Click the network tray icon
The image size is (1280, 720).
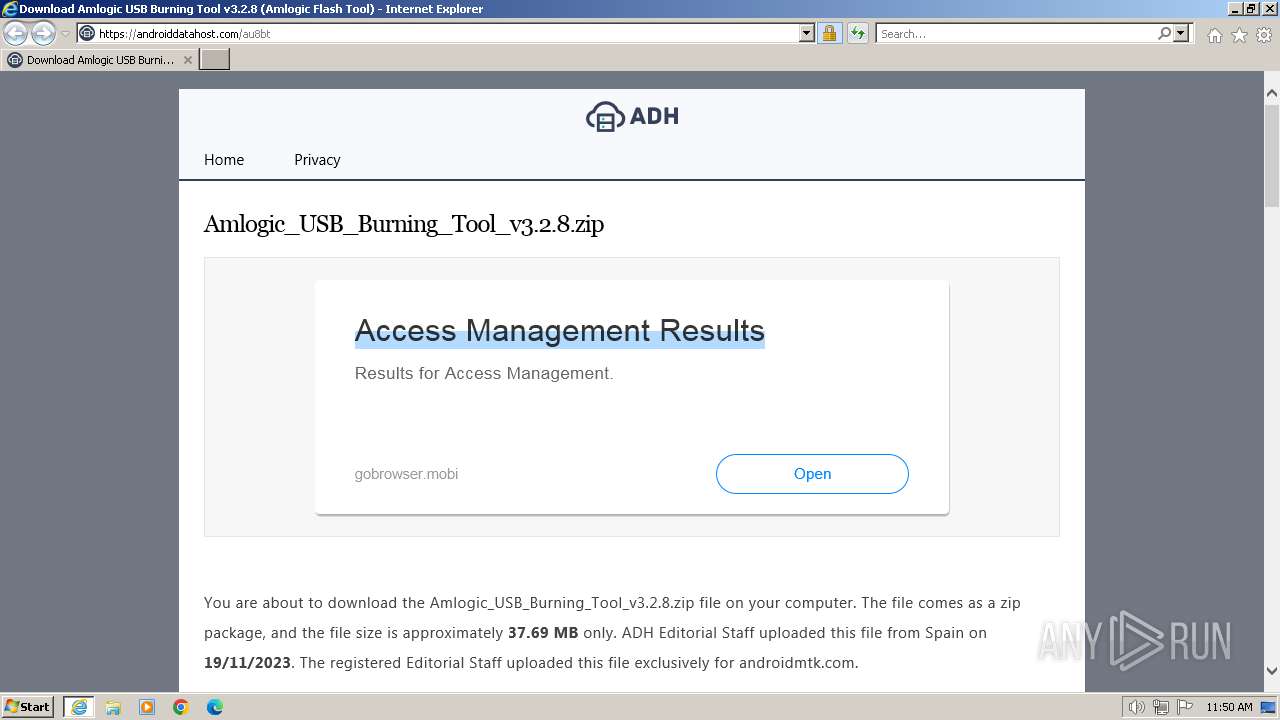1161,707
